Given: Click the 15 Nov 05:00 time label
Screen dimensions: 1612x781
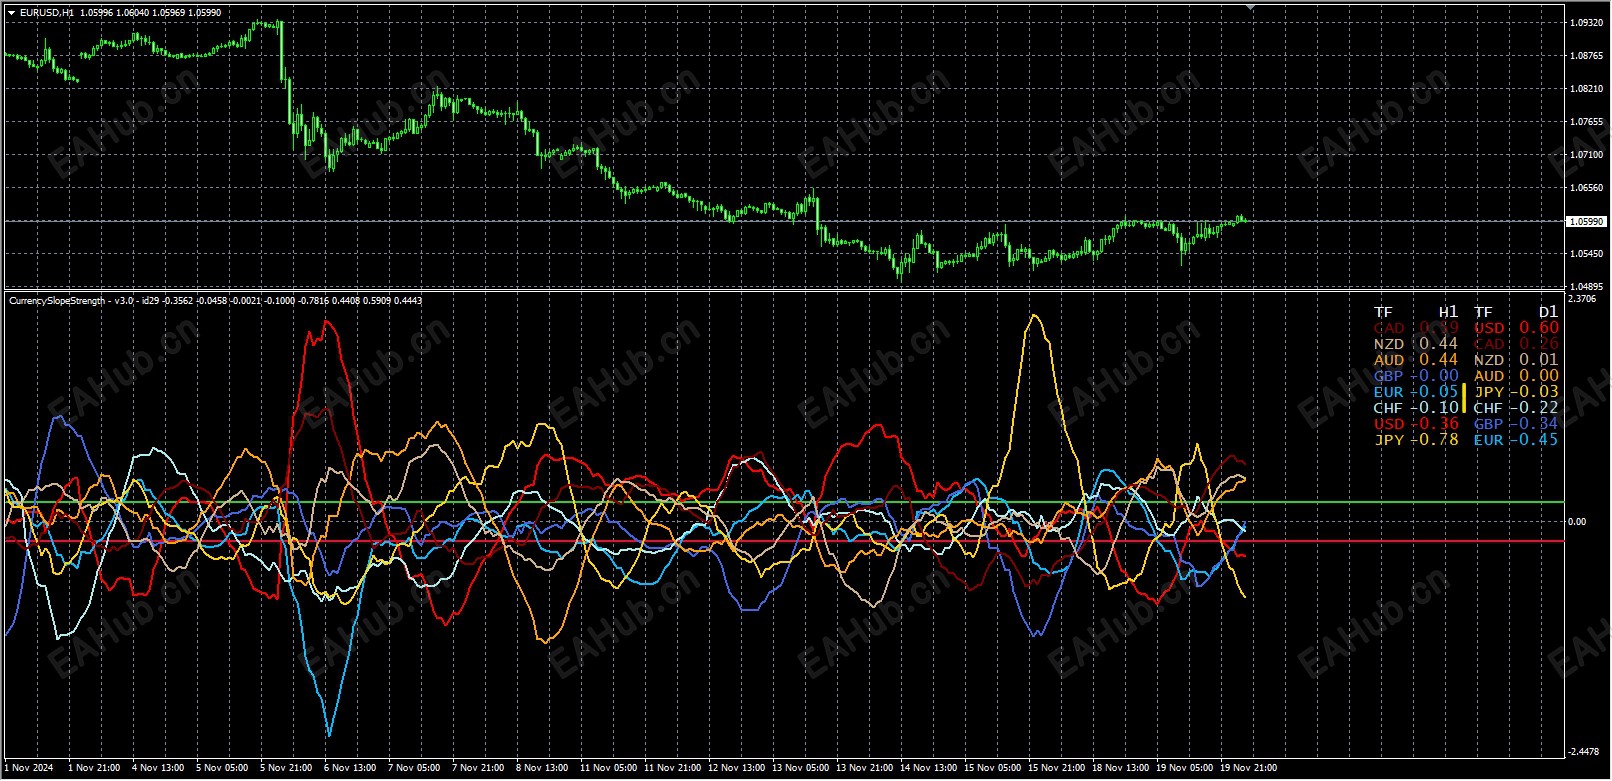Looking at the screenshot, I should coord(992,768).
